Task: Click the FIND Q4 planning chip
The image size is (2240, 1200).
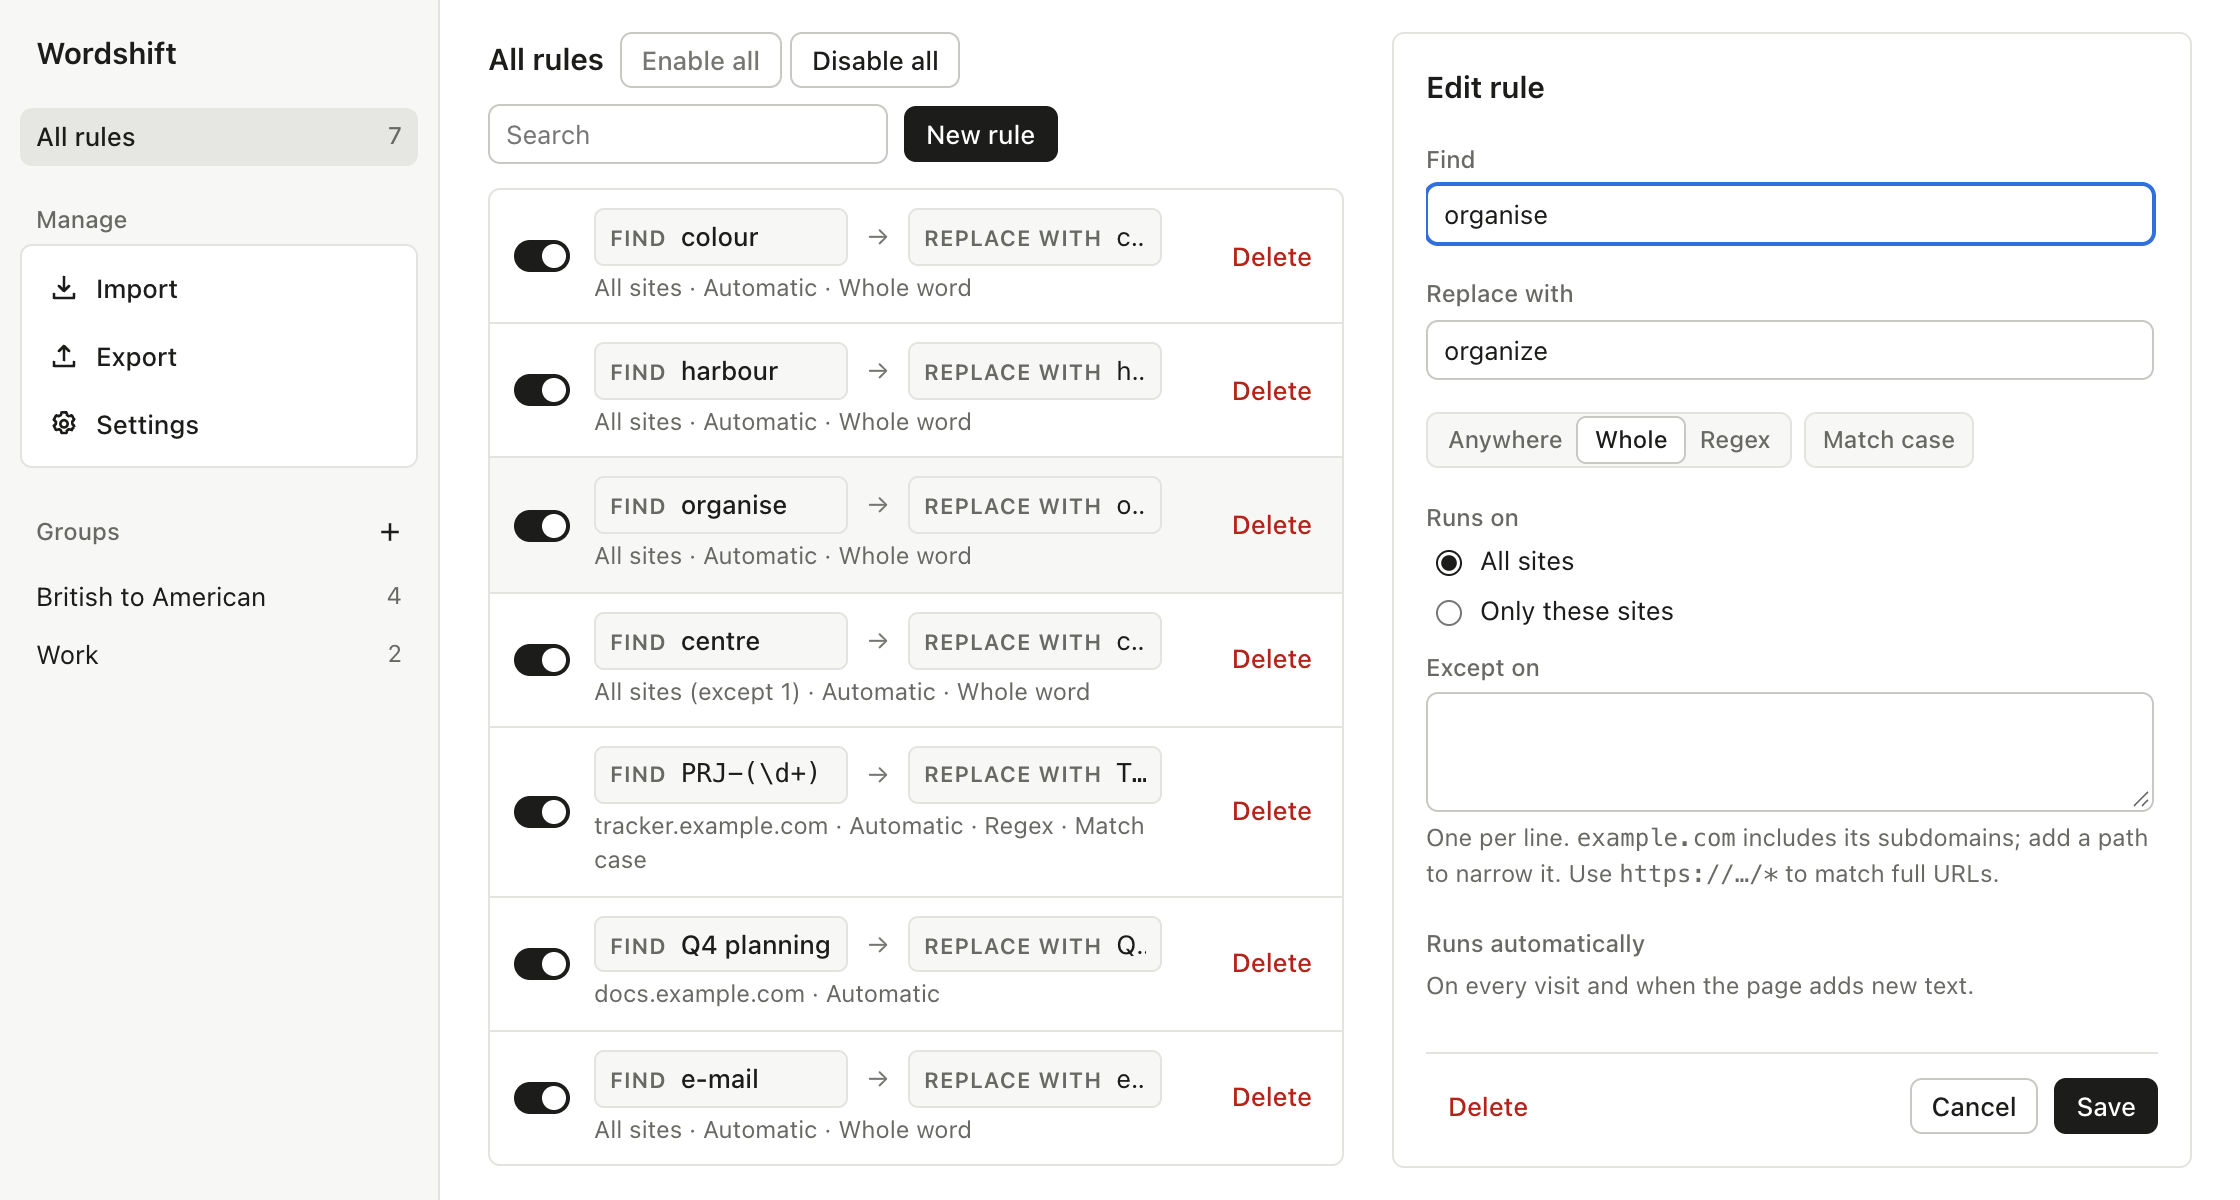Action: [720, 944]
